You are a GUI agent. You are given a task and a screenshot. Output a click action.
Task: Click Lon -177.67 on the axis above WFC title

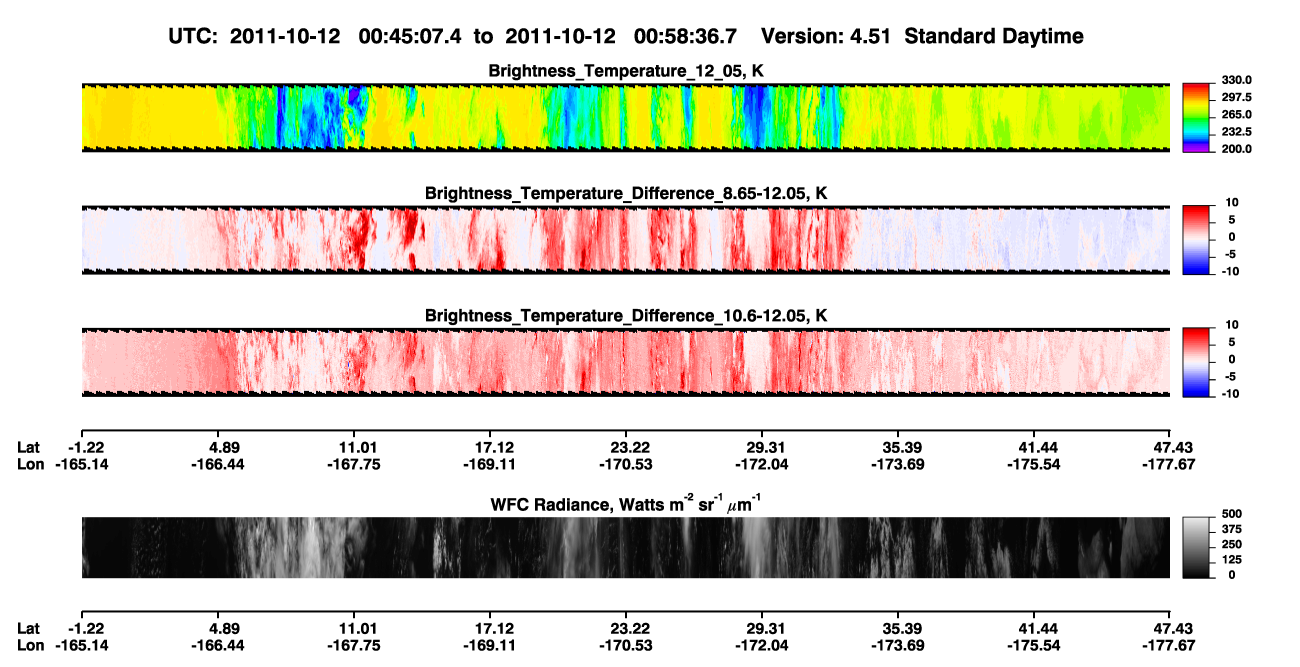(1170, 464)
